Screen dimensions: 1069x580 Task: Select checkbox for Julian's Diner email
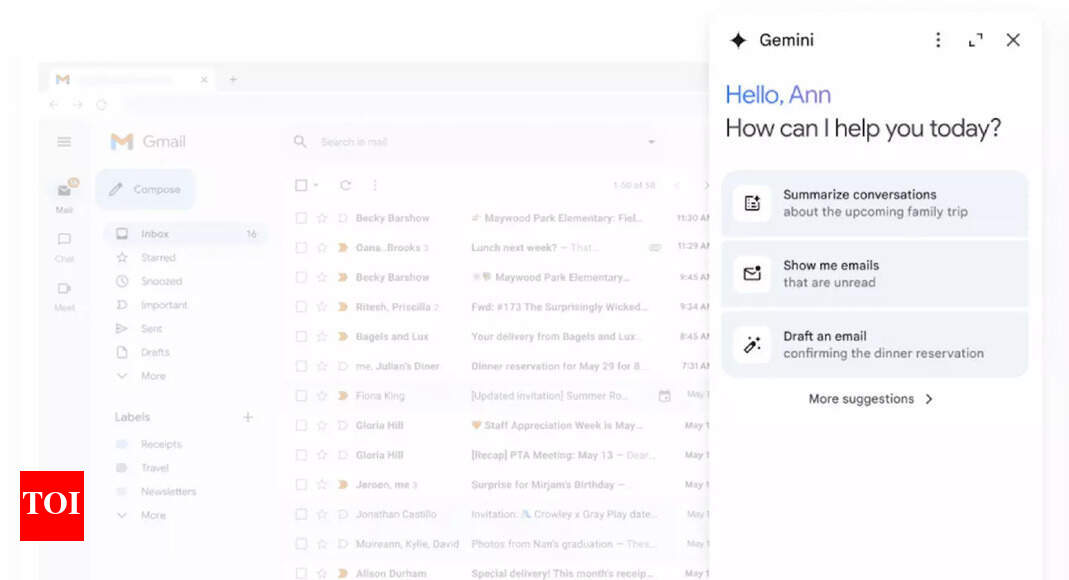tap(301, 366)
